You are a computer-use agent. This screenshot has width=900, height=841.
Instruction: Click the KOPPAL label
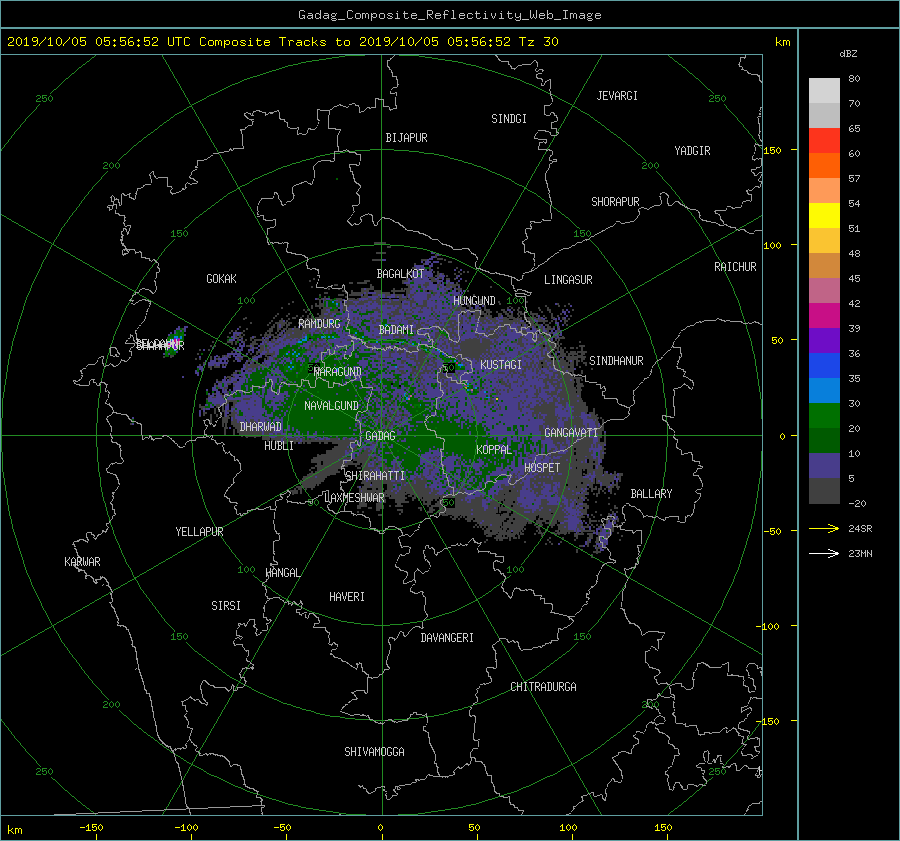point(494,450)
